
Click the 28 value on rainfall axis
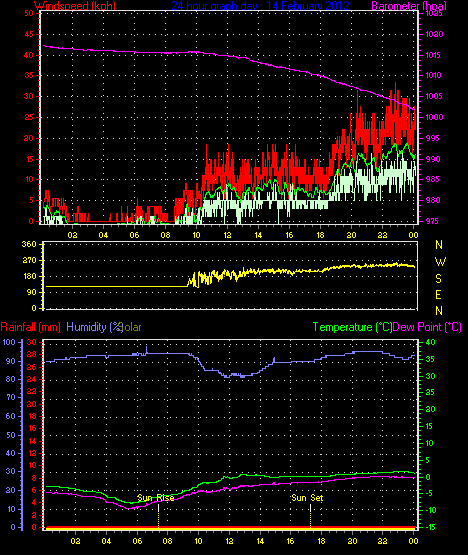point(32,354)
